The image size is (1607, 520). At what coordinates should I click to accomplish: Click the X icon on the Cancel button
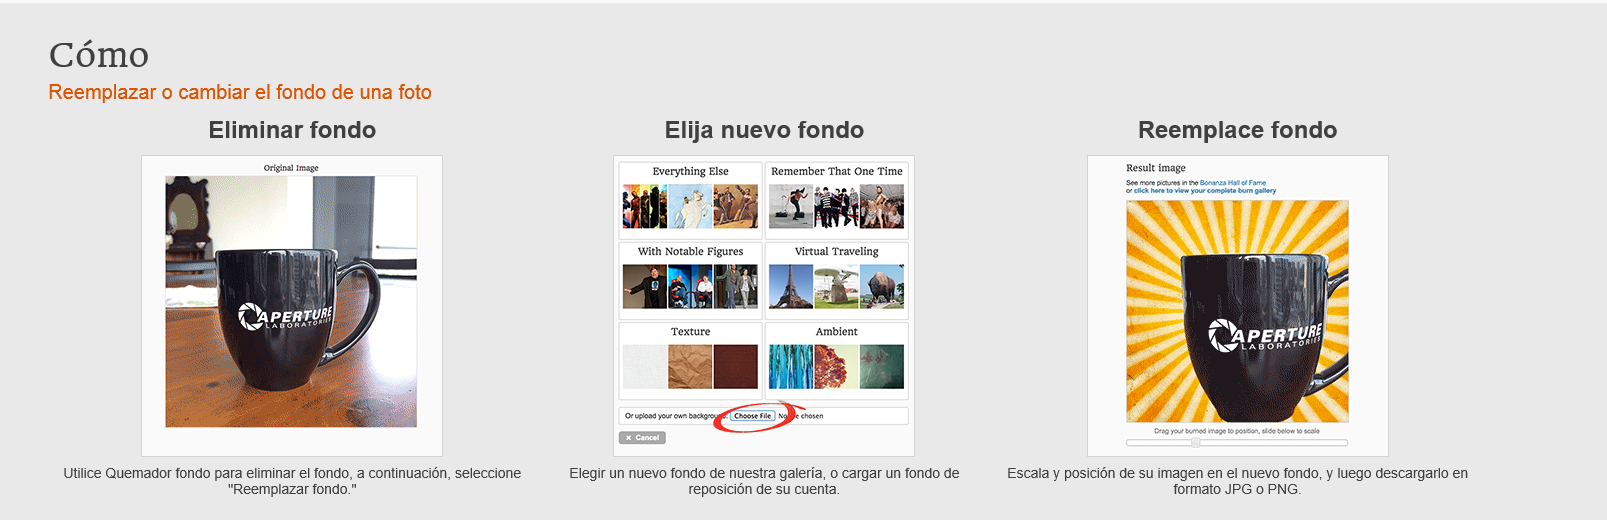point(628,438)
